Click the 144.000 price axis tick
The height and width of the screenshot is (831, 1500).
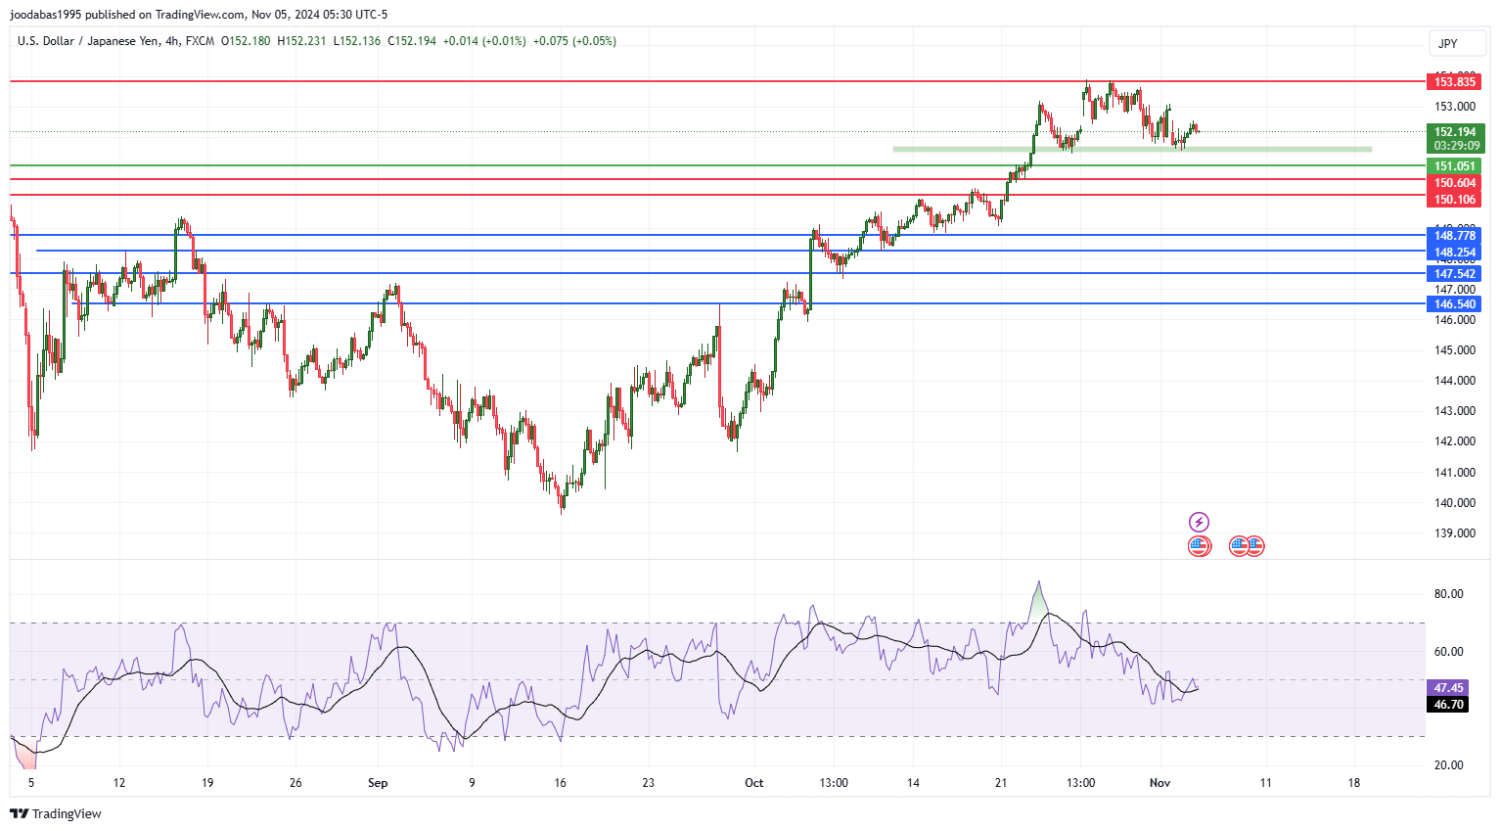[1455, 380]
